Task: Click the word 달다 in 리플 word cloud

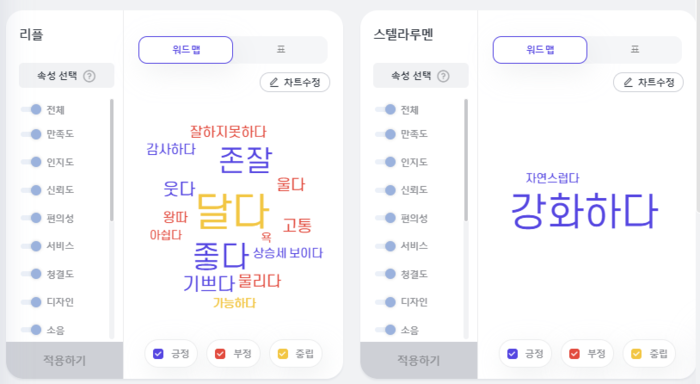Action: (x=233, y=211)
